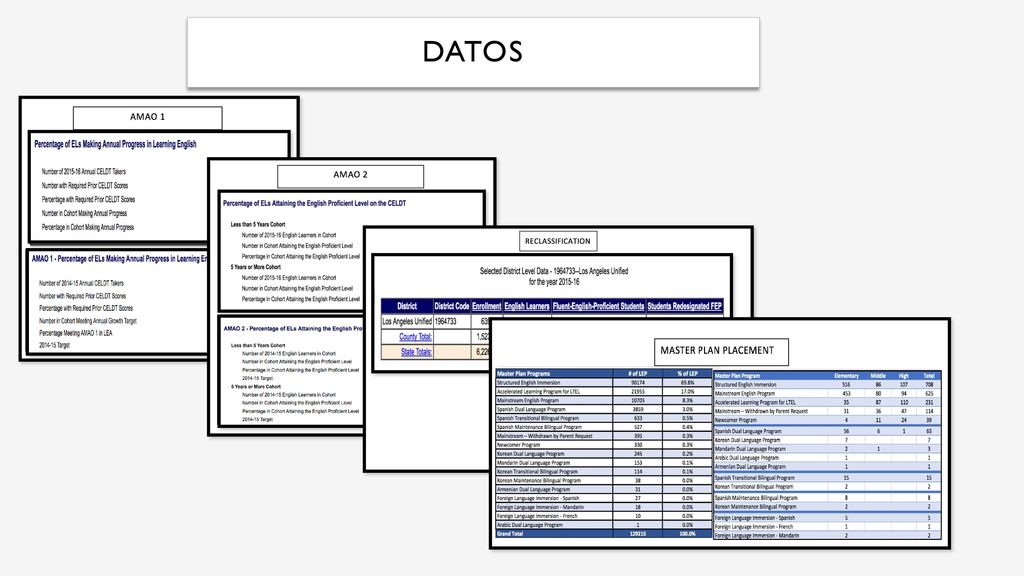Click 'Number of 2014-15 Annual CELDT Takers'
1024x576 pixels.
pos(81,283)
